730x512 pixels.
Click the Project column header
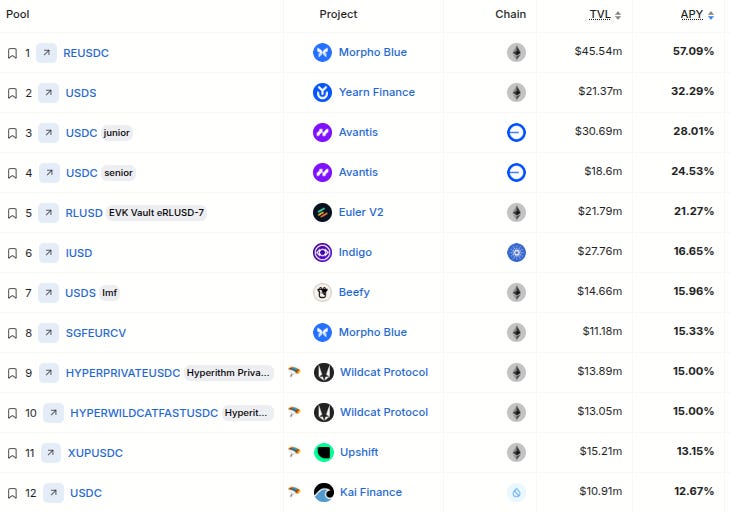(338, 14)
